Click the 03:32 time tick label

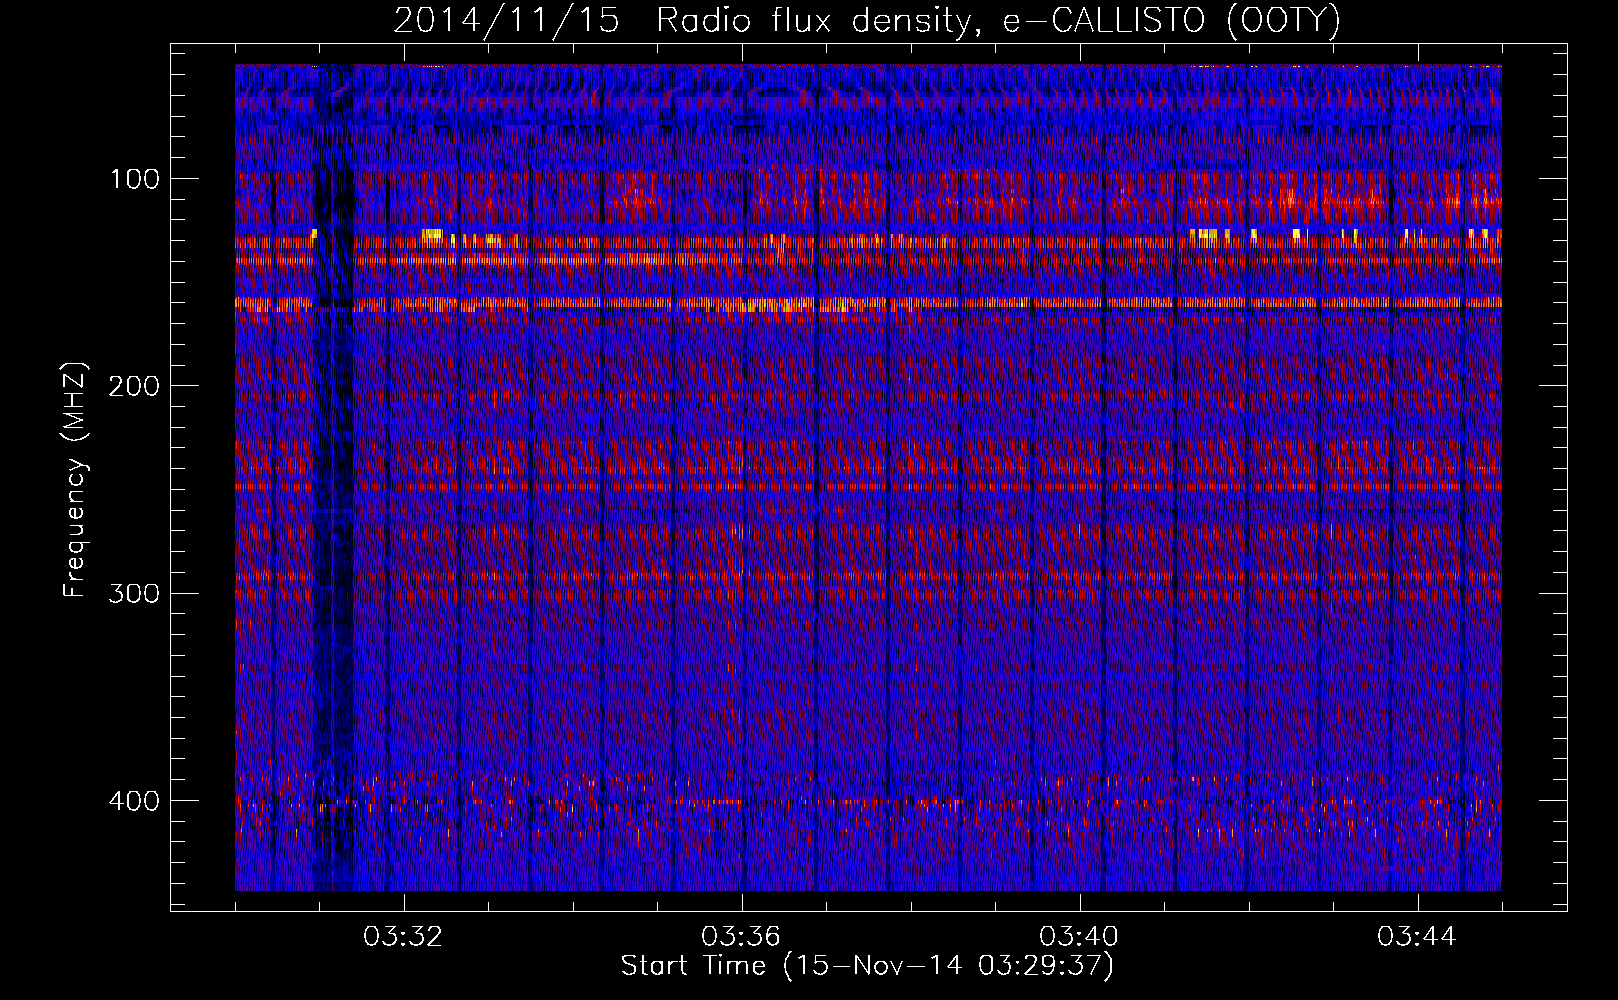pos(403,937)
